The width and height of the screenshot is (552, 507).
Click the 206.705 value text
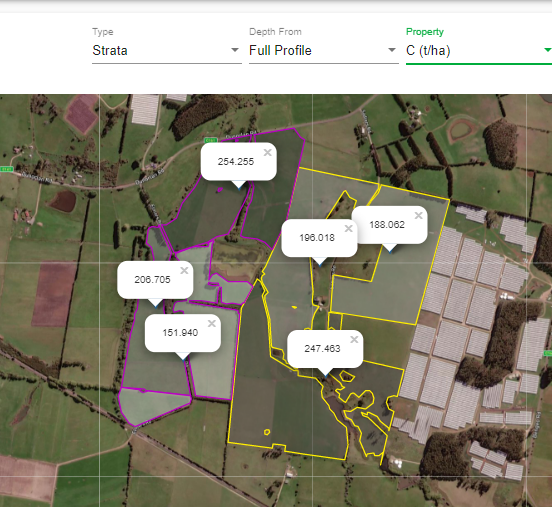tap(152, 280)
